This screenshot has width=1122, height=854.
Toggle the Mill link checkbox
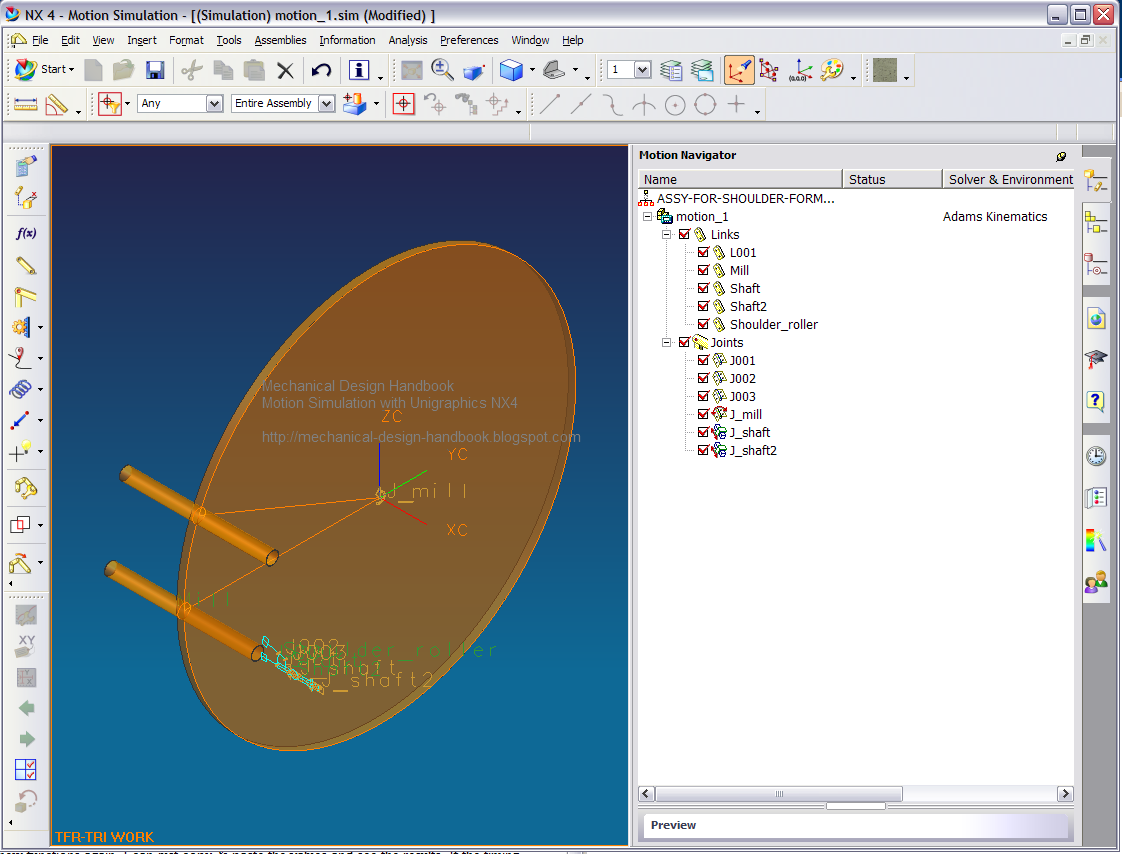(703, 270)
